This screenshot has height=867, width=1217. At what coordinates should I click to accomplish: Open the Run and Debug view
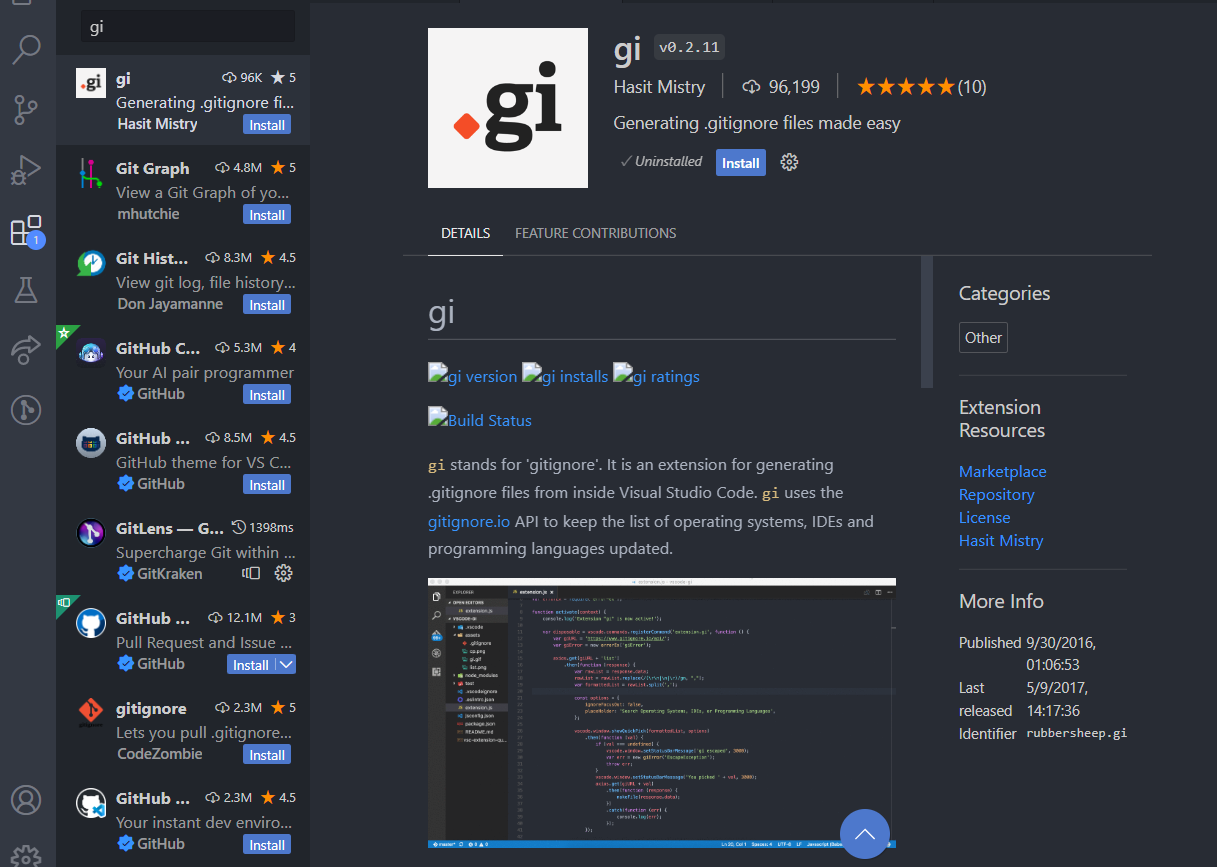pyautogui.click(x=26, y=170)
